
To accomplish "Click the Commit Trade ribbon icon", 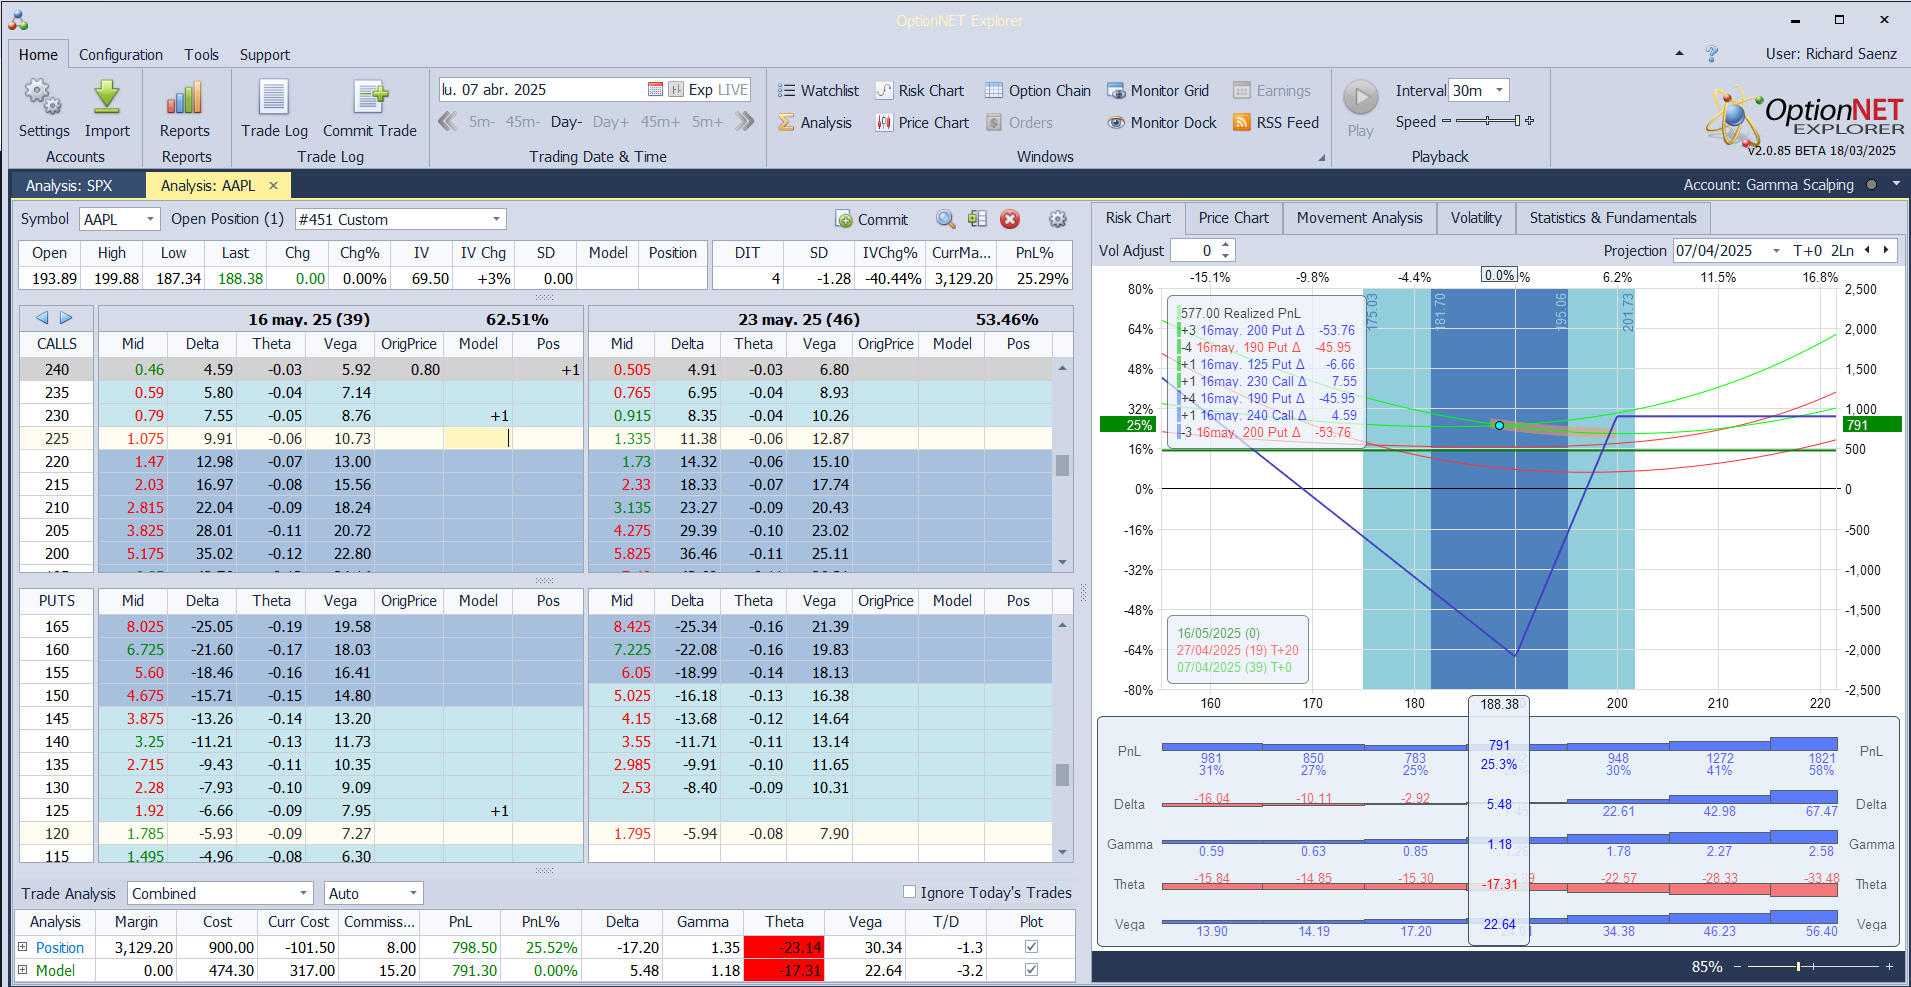I will pyautogui.click(x=370, y=98).
